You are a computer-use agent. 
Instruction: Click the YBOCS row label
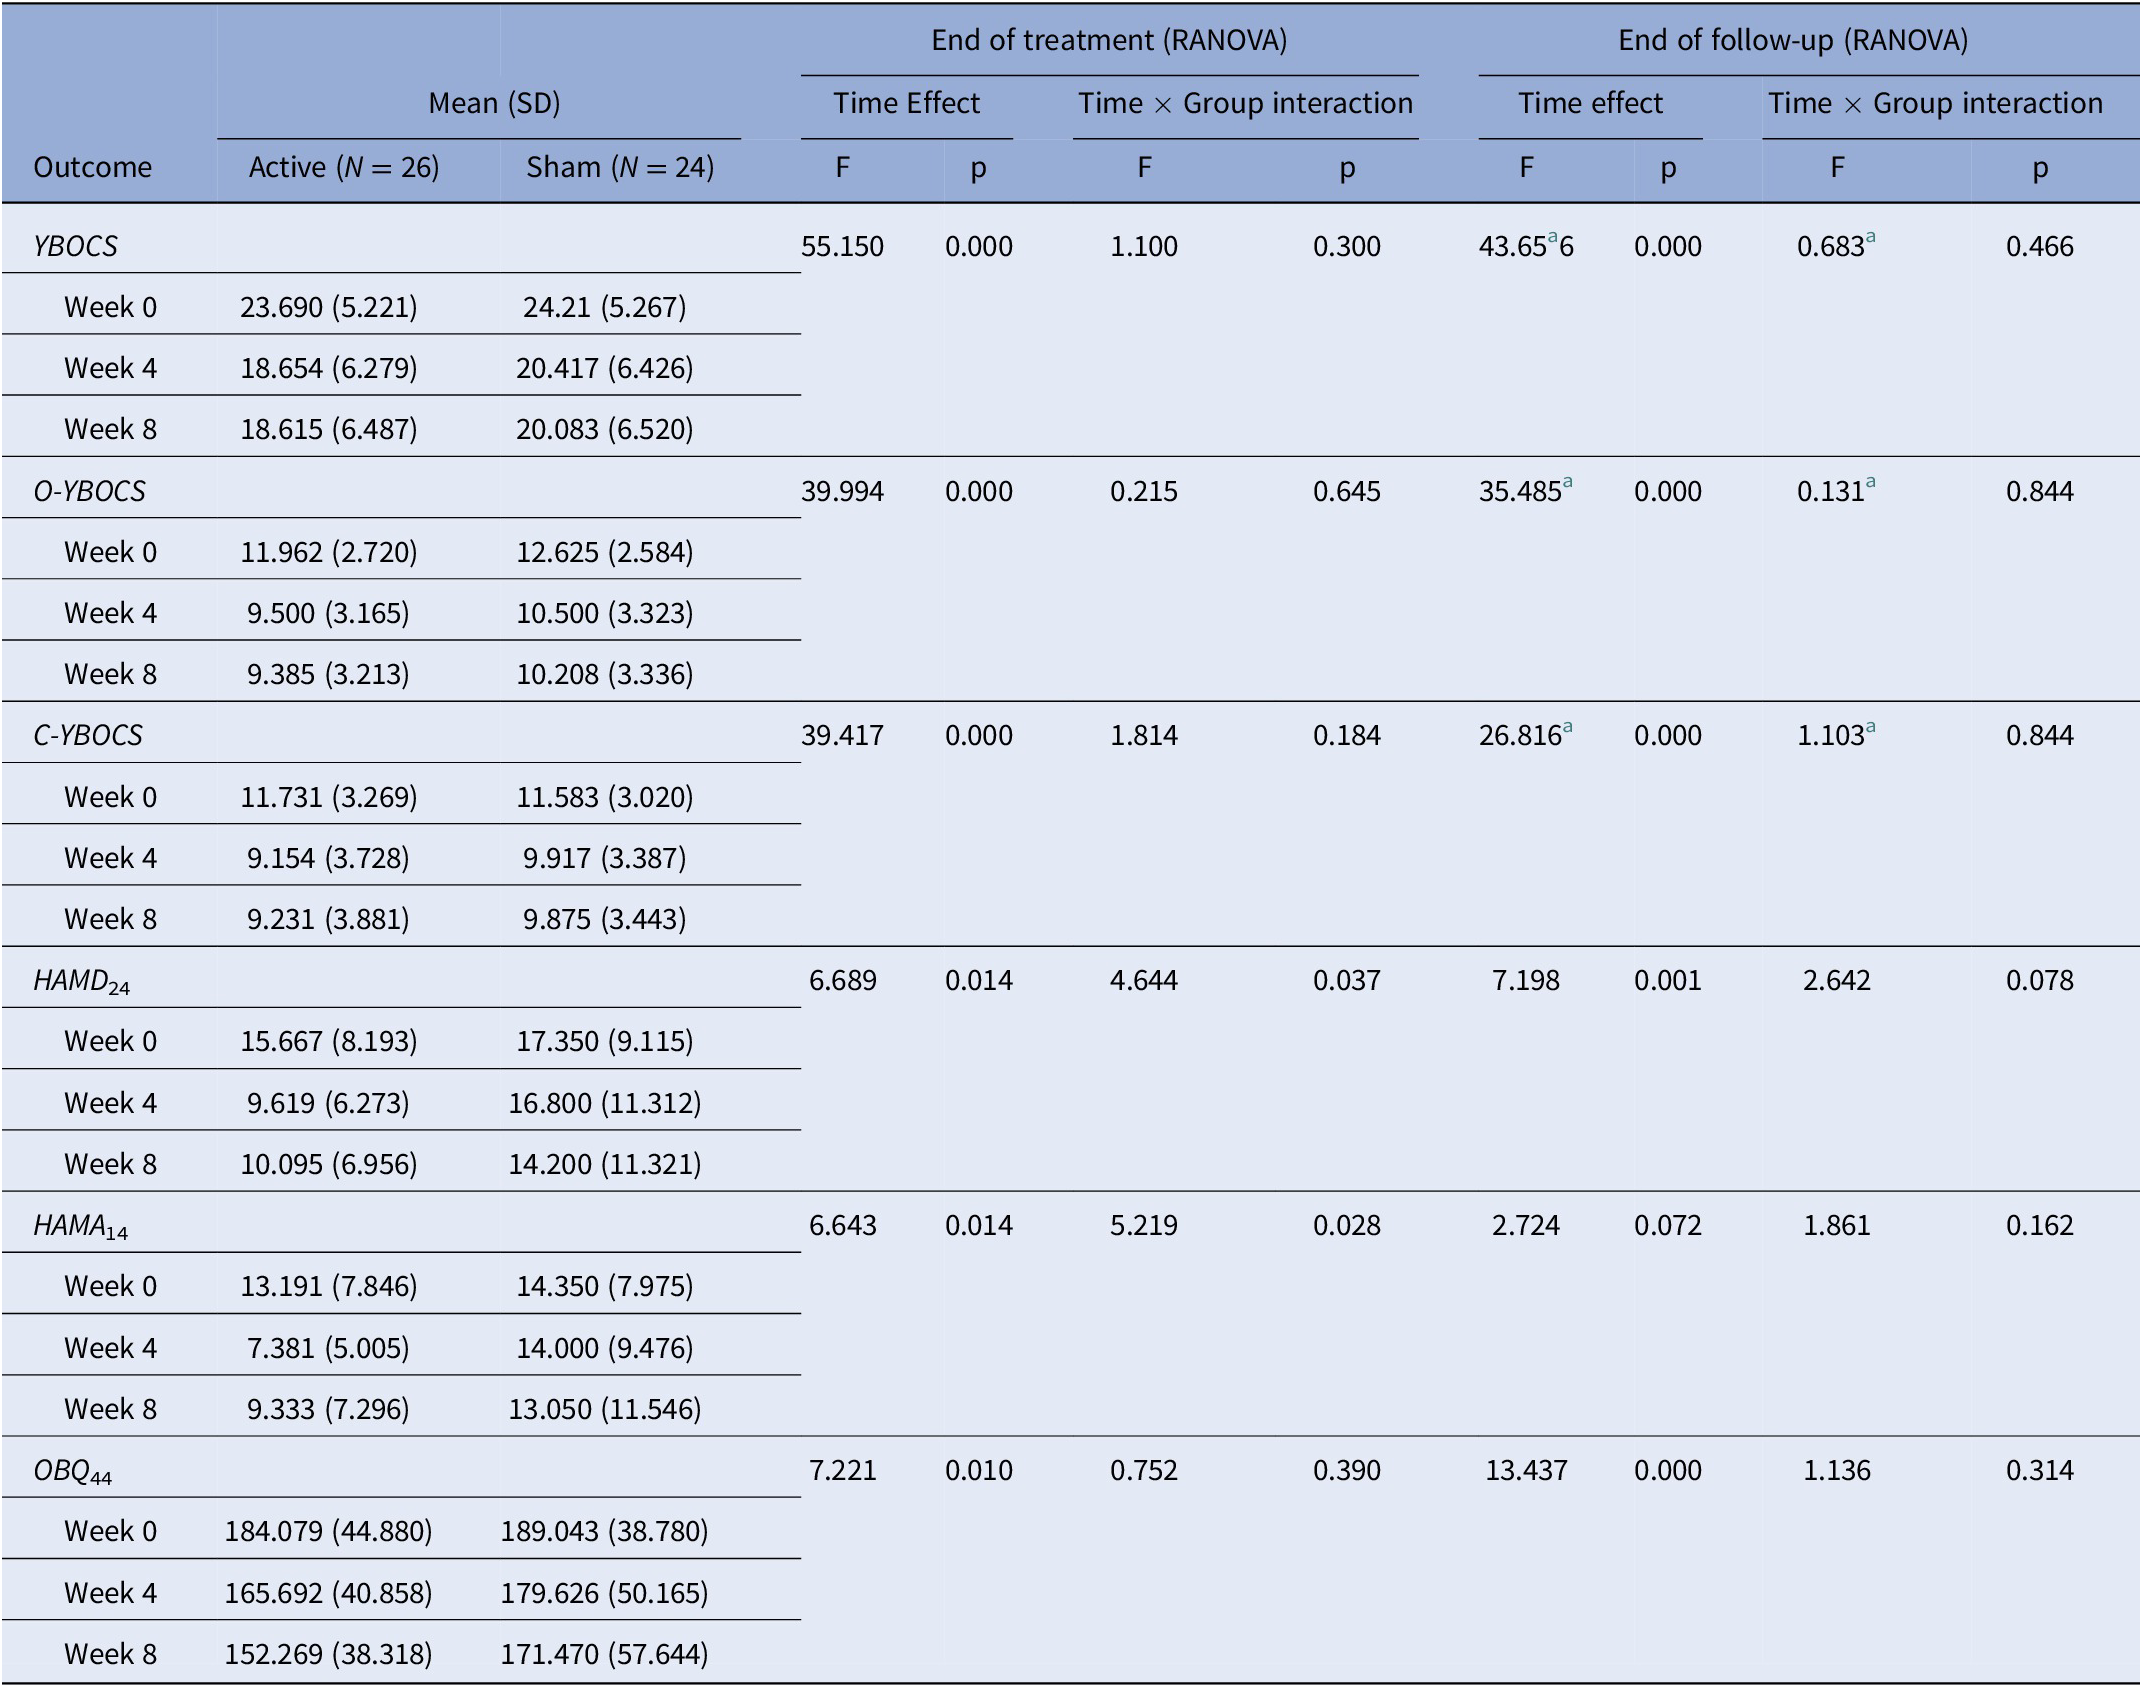(x=75, y=246)
